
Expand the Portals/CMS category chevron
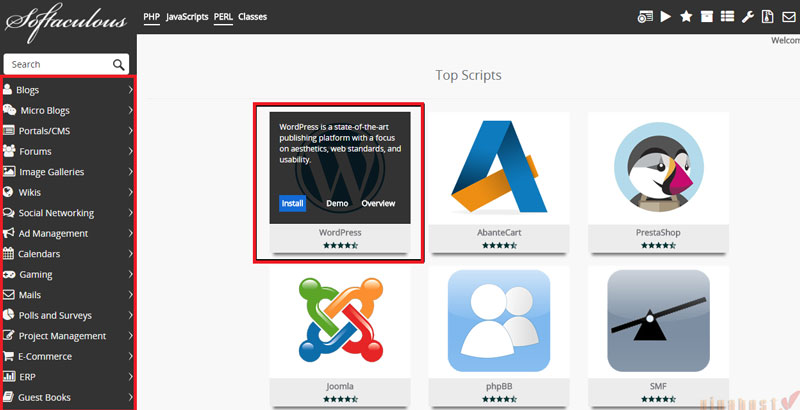130,131
